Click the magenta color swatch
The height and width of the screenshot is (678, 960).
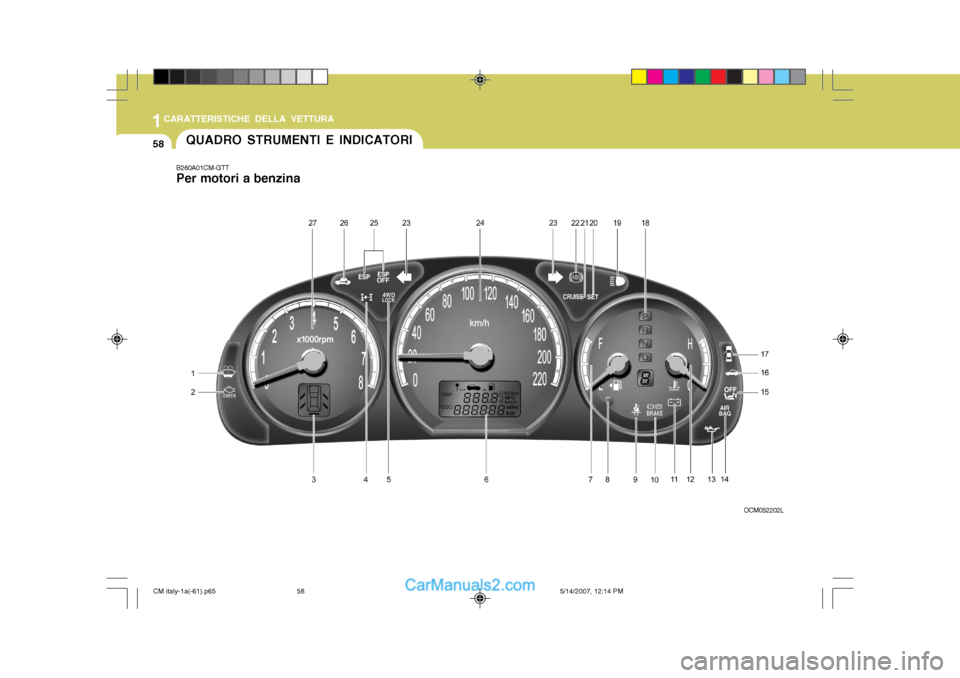(x=655, y=77)
